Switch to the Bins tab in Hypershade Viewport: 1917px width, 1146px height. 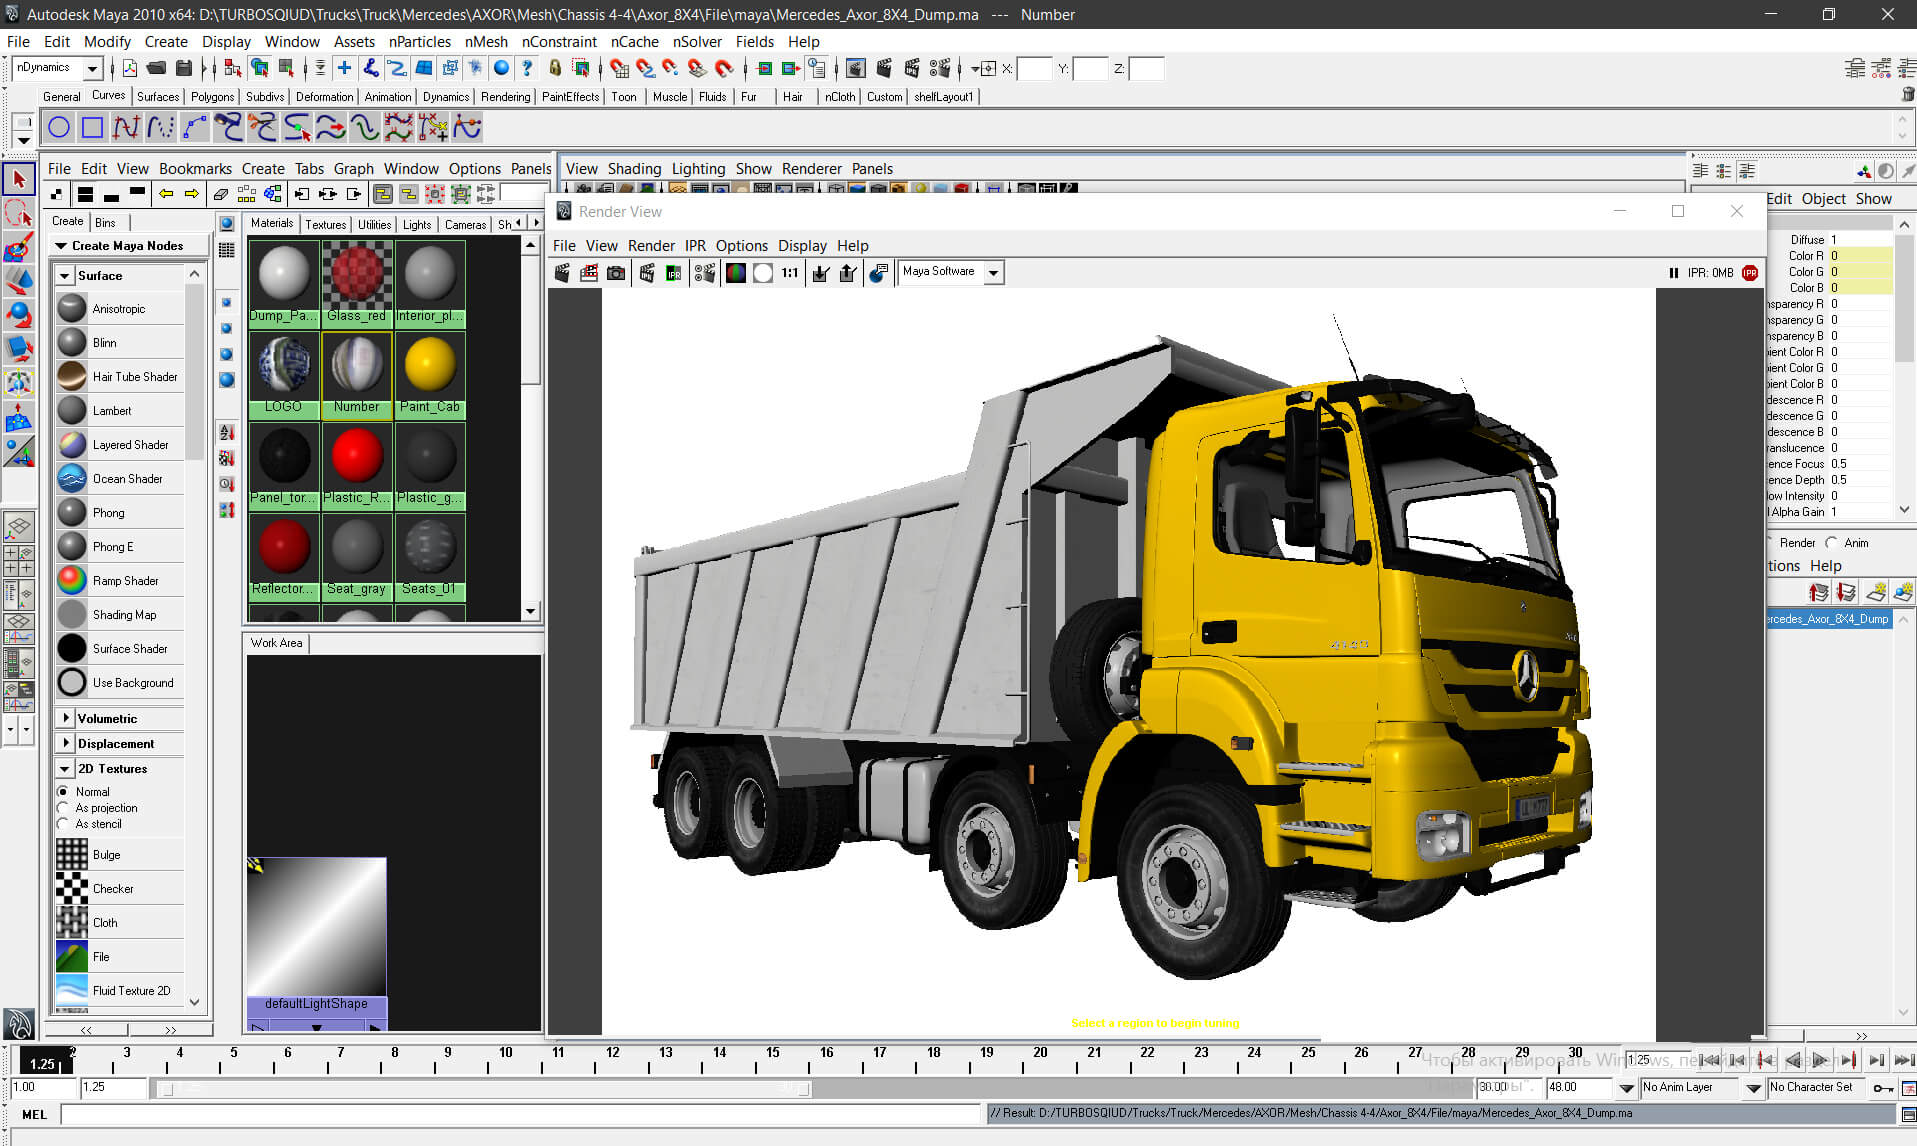[105, 222]
